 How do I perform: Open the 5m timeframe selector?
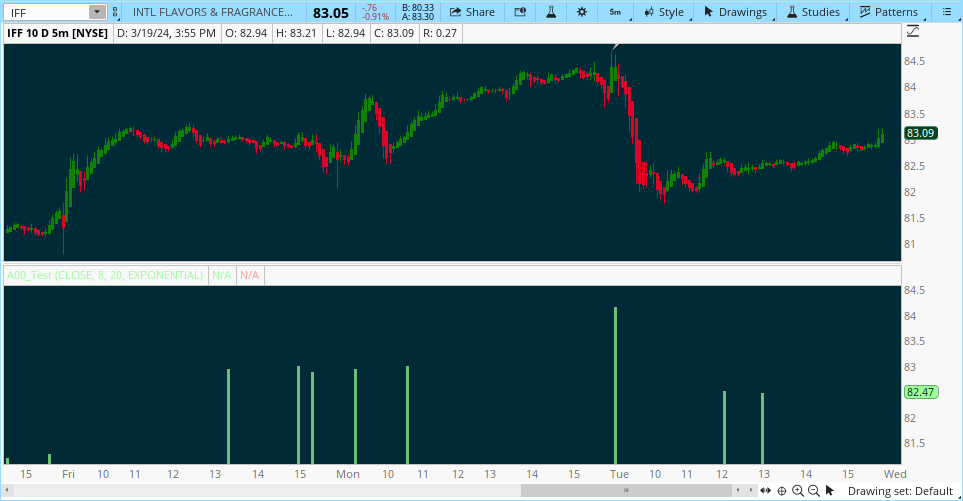pos(615,12)
